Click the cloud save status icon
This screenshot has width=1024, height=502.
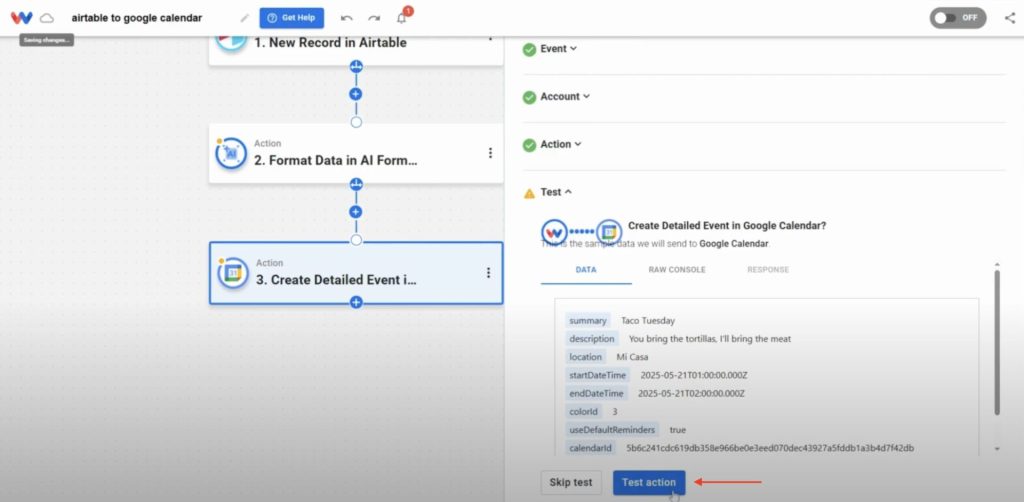pos(47,18)
